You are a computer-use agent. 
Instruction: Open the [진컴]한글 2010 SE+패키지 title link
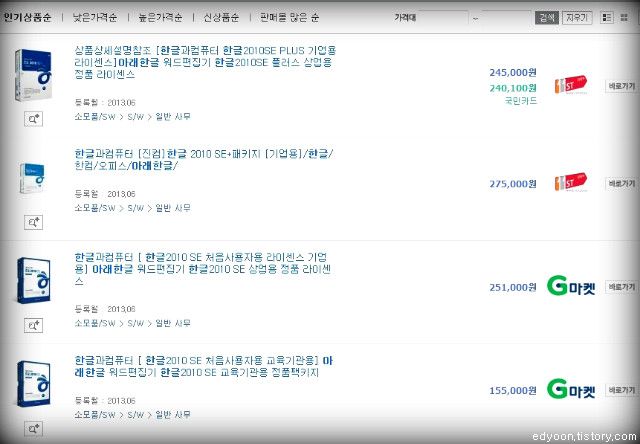204,160
